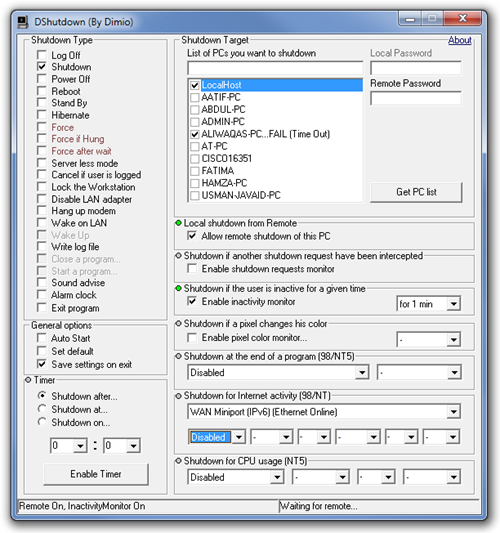500x533 pixels.
Task: Click the Timer group indicator icon
Action: (28, 380)
